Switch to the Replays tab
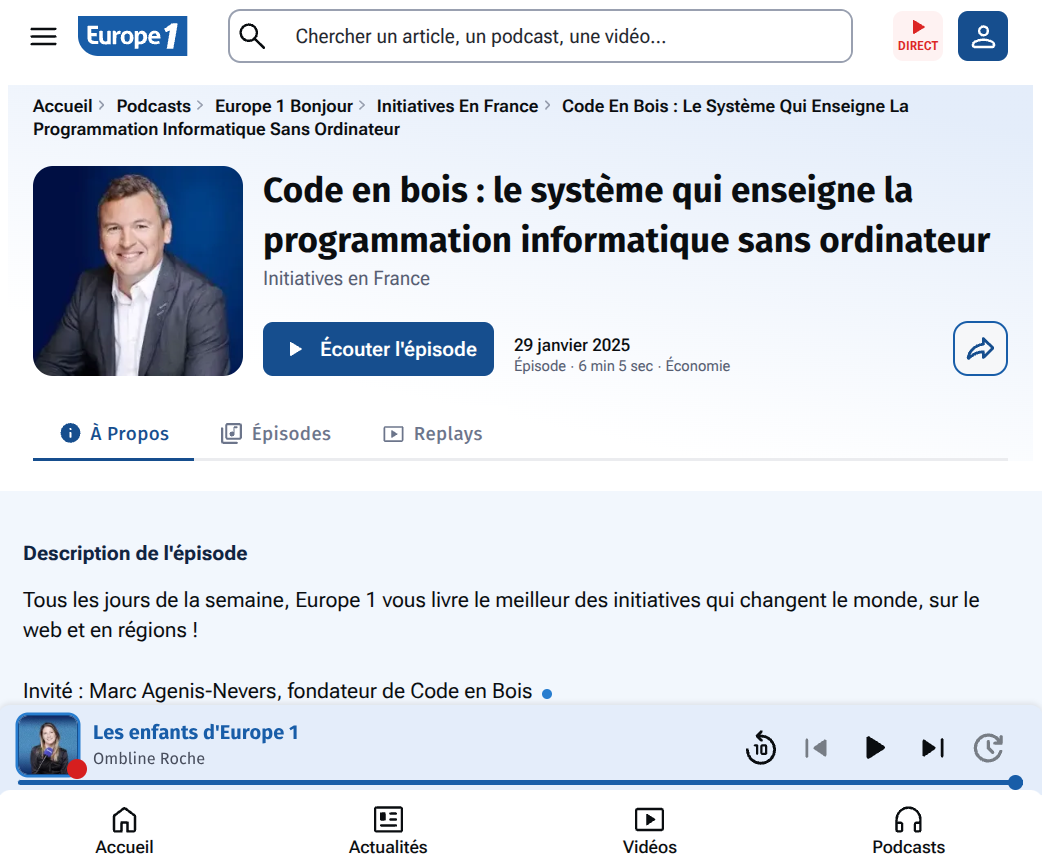Screen dimensions: 1042x866 (433, 433)
